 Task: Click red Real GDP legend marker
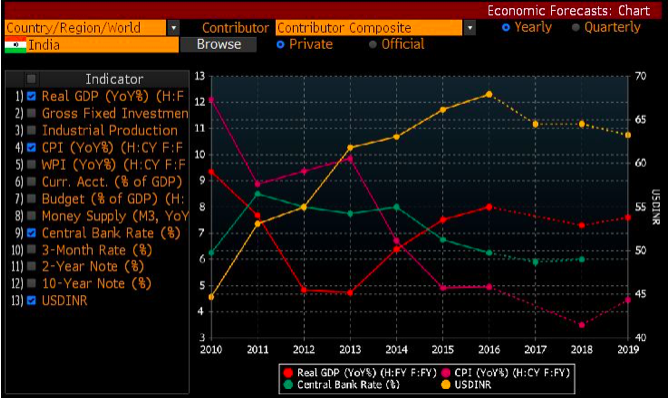288,372
